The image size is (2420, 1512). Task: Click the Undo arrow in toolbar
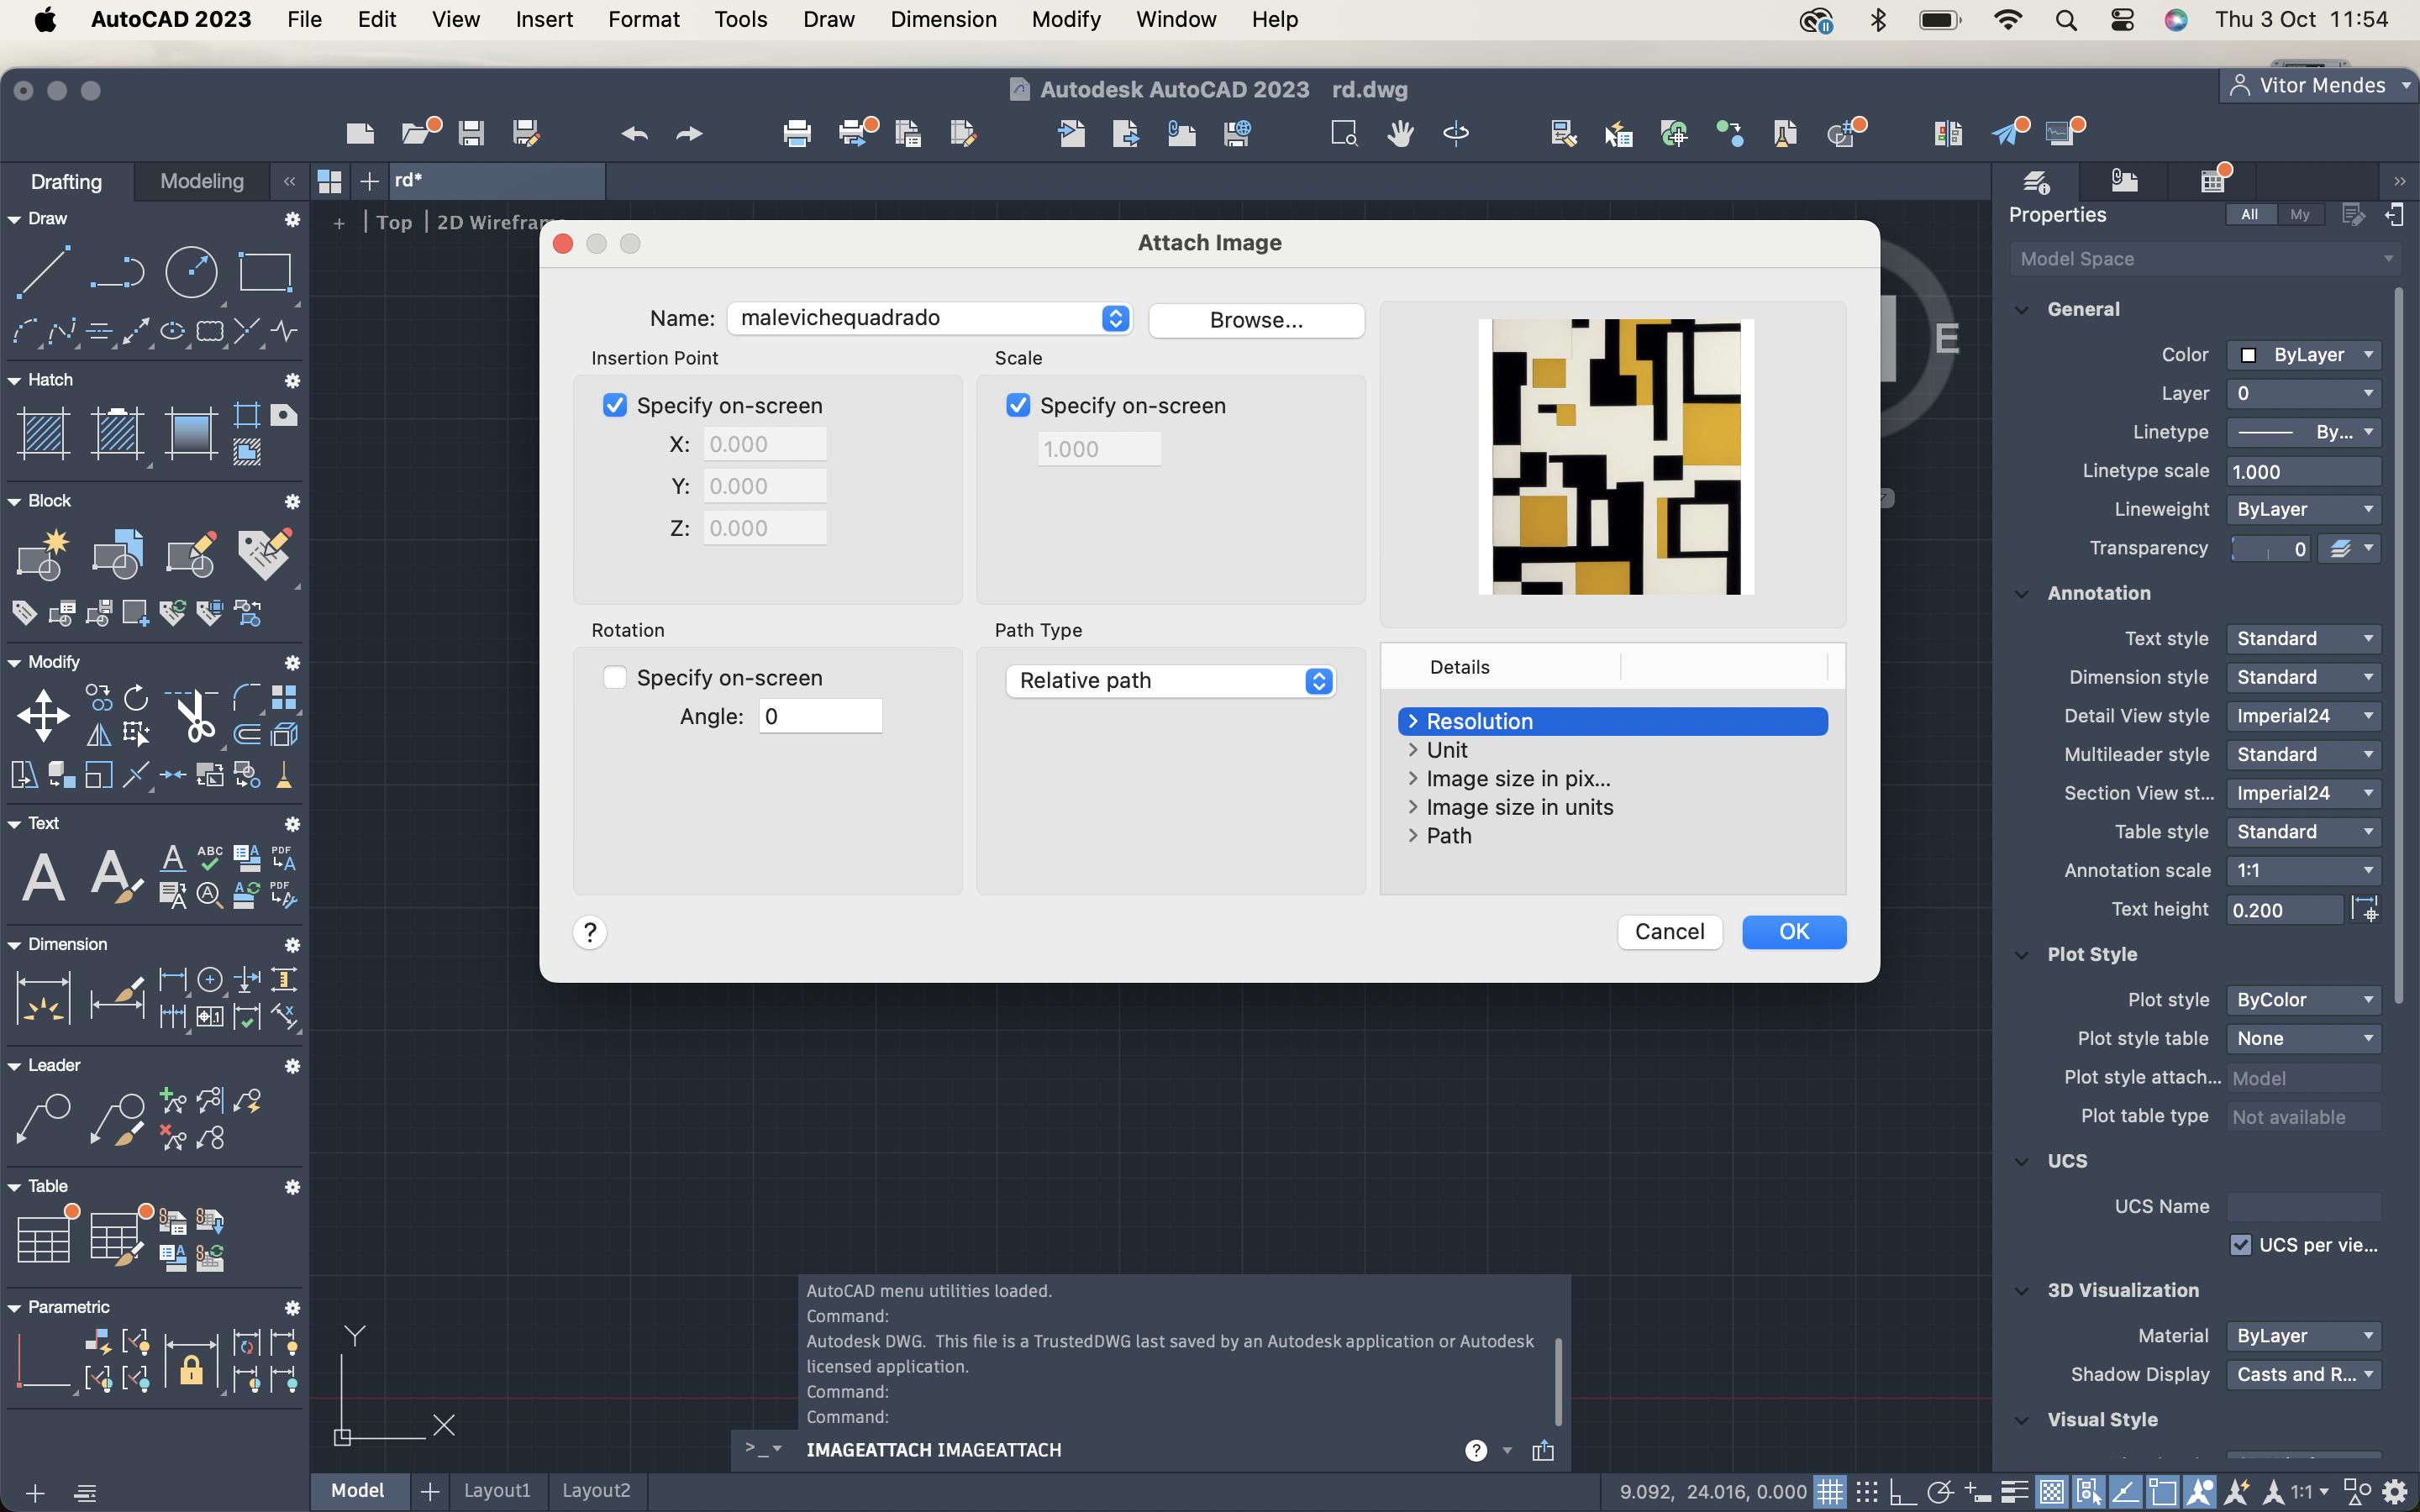tap(634, 133)
